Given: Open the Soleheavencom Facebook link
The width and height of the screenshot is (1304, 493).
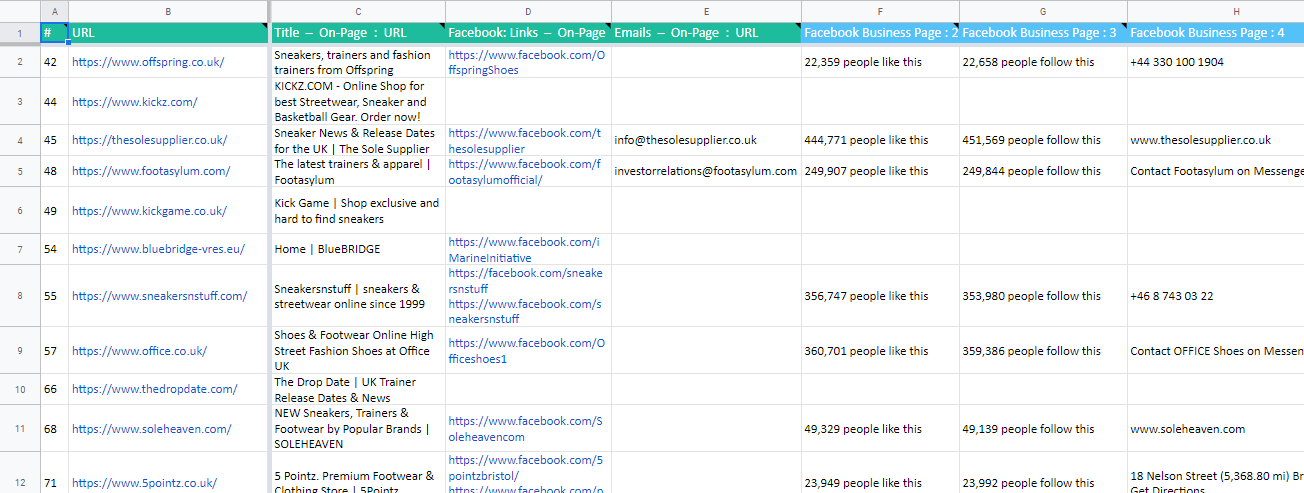Looking at the screenshot, I should pyautogui.click(x=526, y=429).
